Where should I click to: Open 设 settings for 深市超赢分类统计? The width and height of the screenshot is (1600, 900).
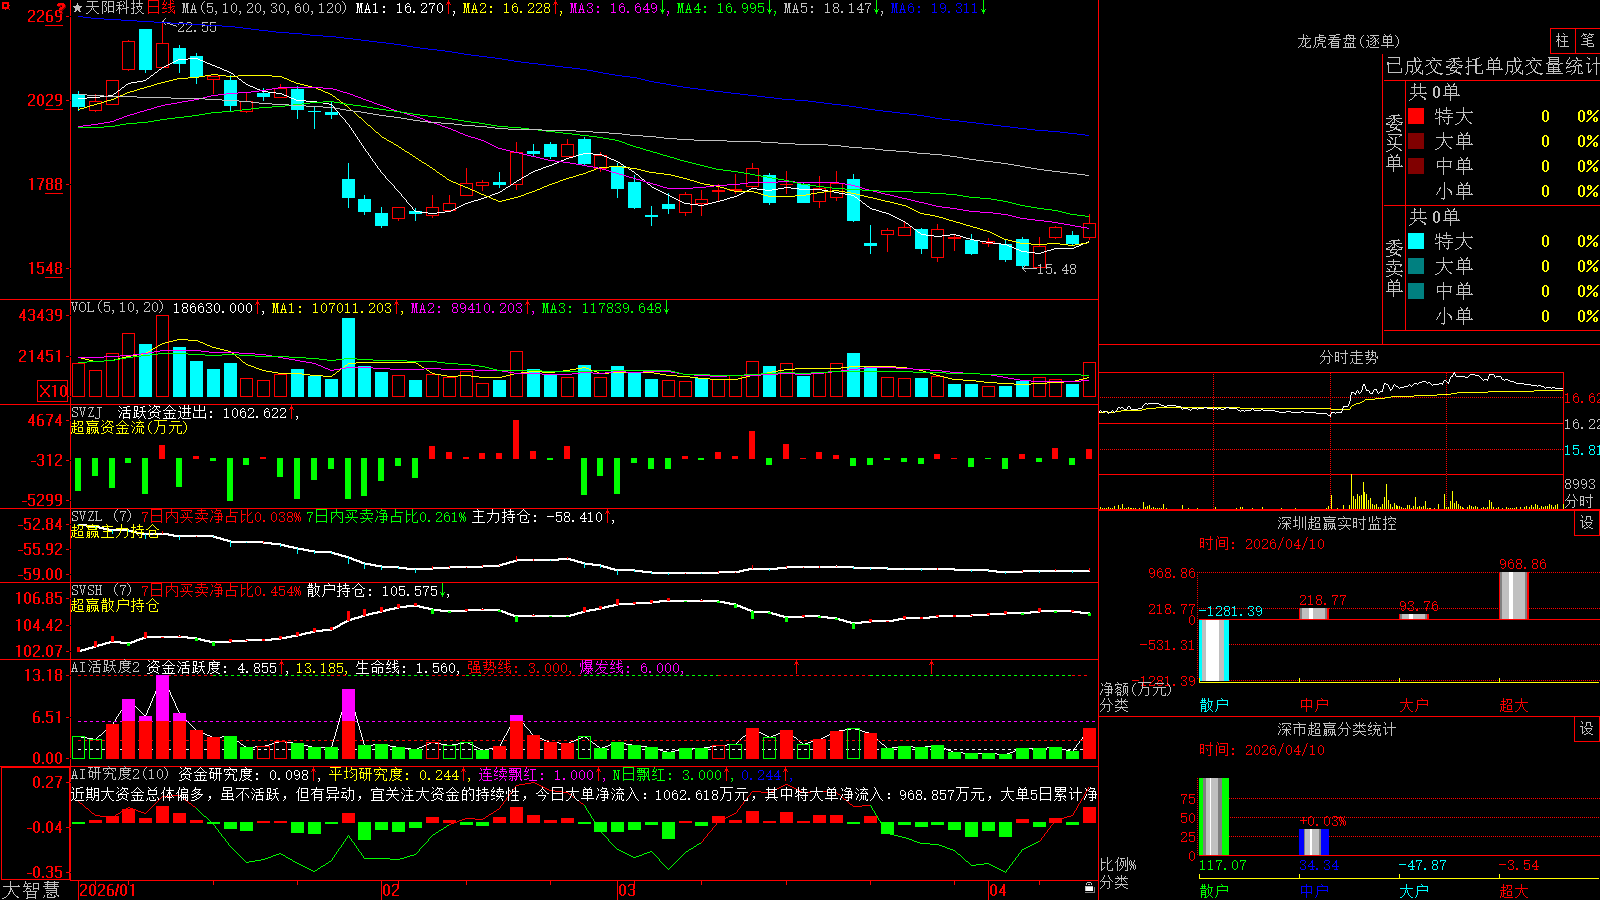tap(1587, 729)
